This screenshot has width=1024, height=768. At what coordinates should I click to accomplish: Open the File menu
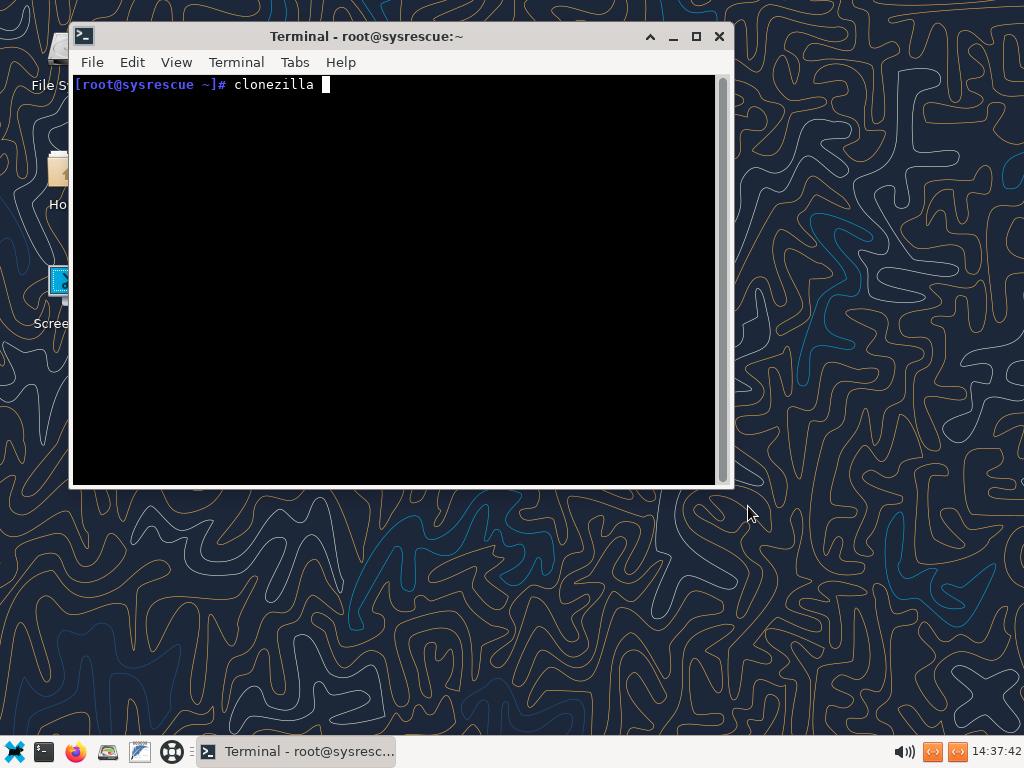tap(92, 62)
